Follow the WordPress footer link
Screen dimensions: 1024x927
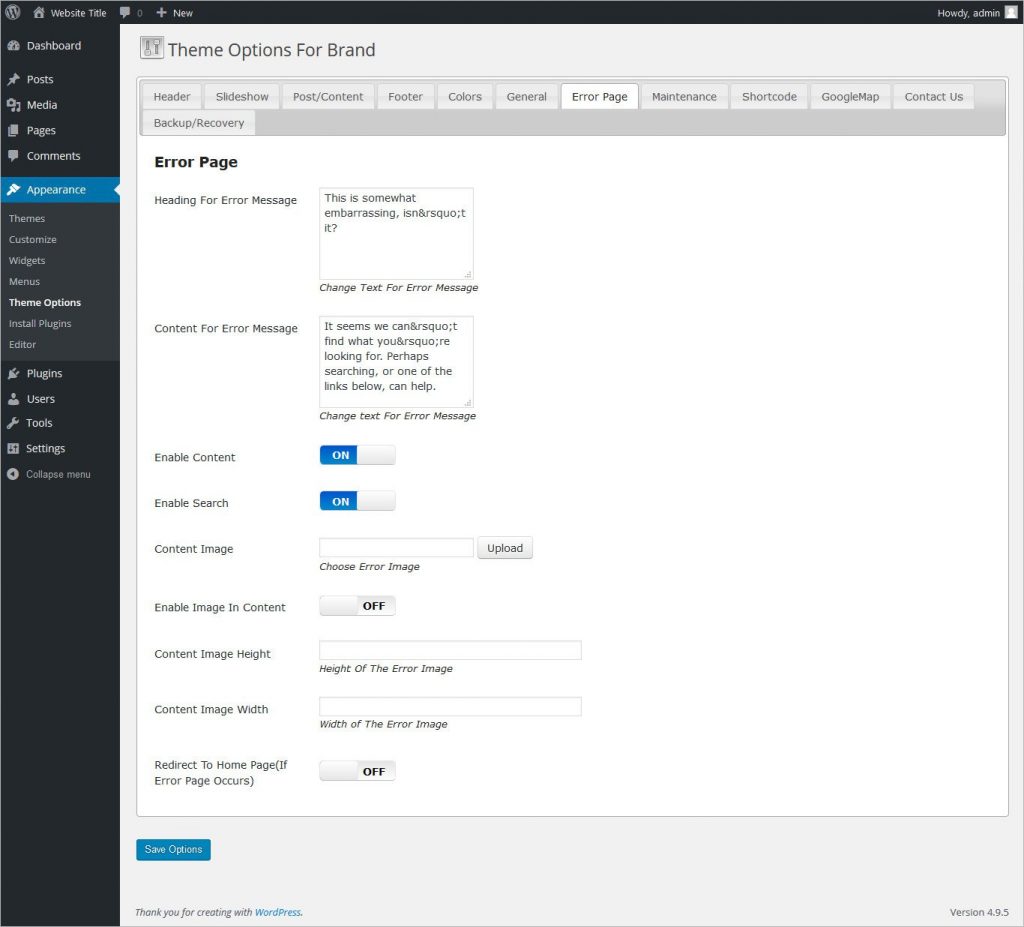tap(277, 912)
